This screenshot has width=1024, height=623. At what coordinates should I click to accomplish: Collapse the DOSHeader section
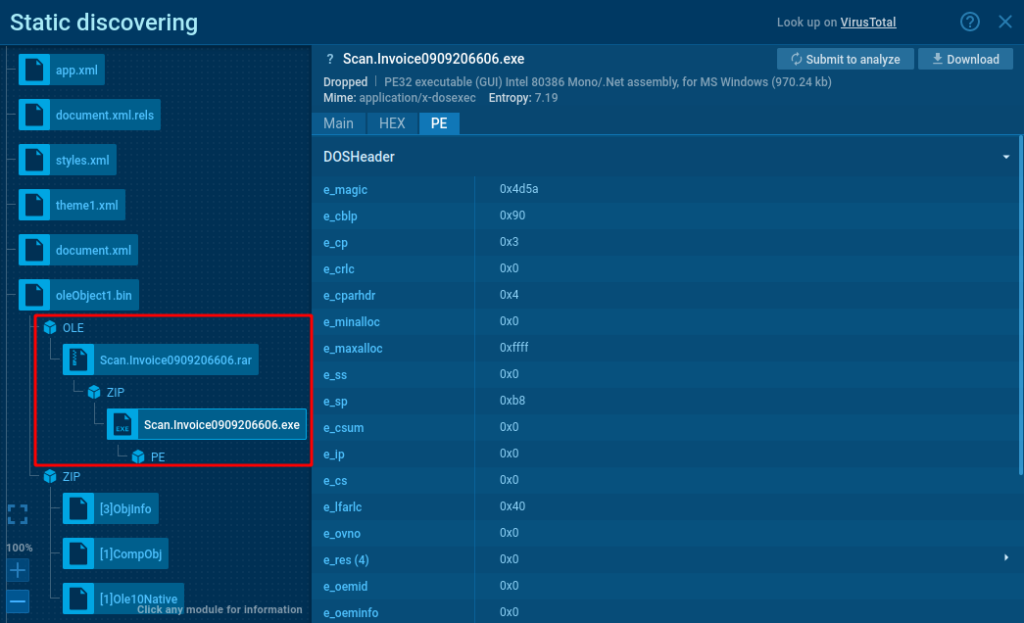pyautogui.click(x=1005, y=157)
